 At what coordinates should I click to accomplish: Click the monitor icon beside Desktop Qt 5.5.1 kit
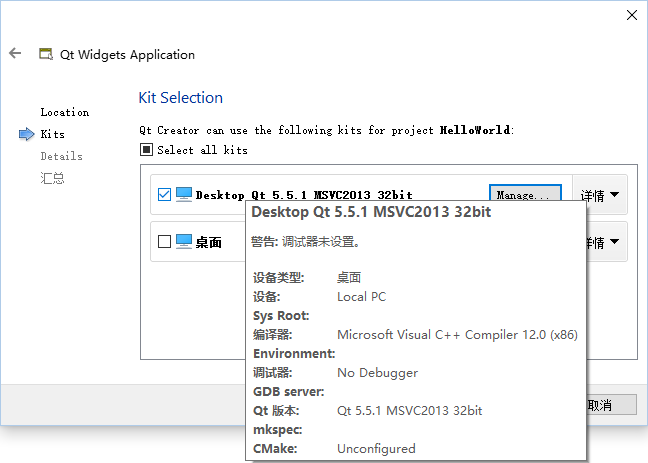point(184,194)
